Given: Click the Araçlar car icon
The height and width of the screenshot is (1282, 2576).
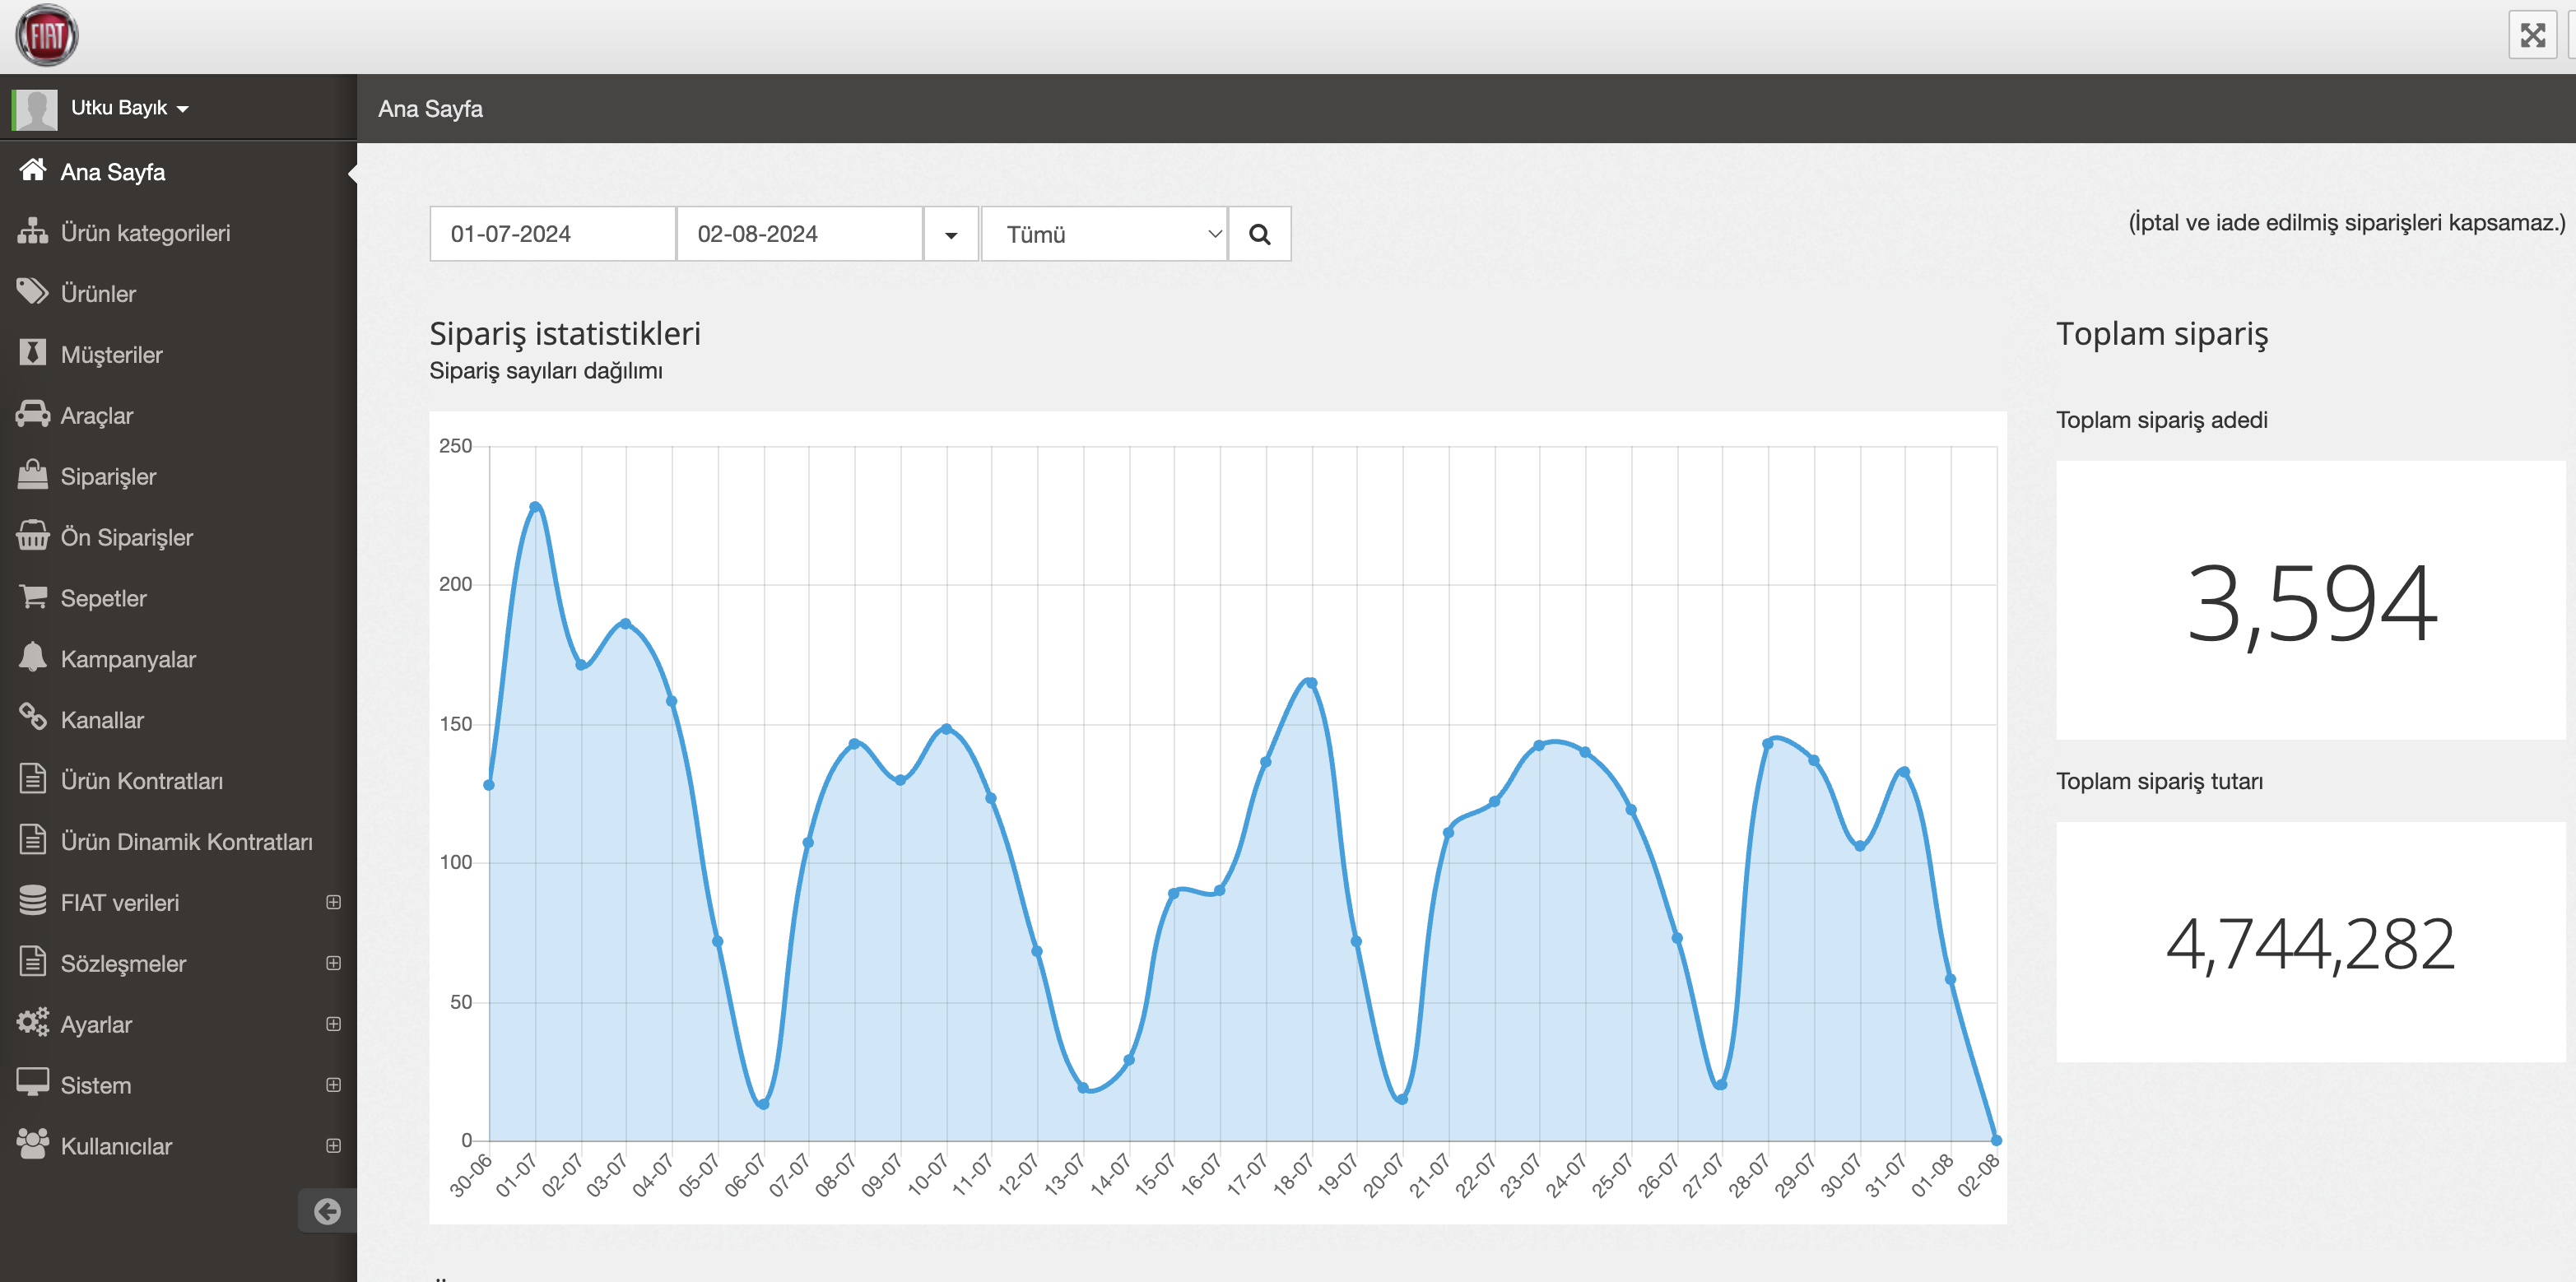Looking at the screenshot, I should [32, 414].
